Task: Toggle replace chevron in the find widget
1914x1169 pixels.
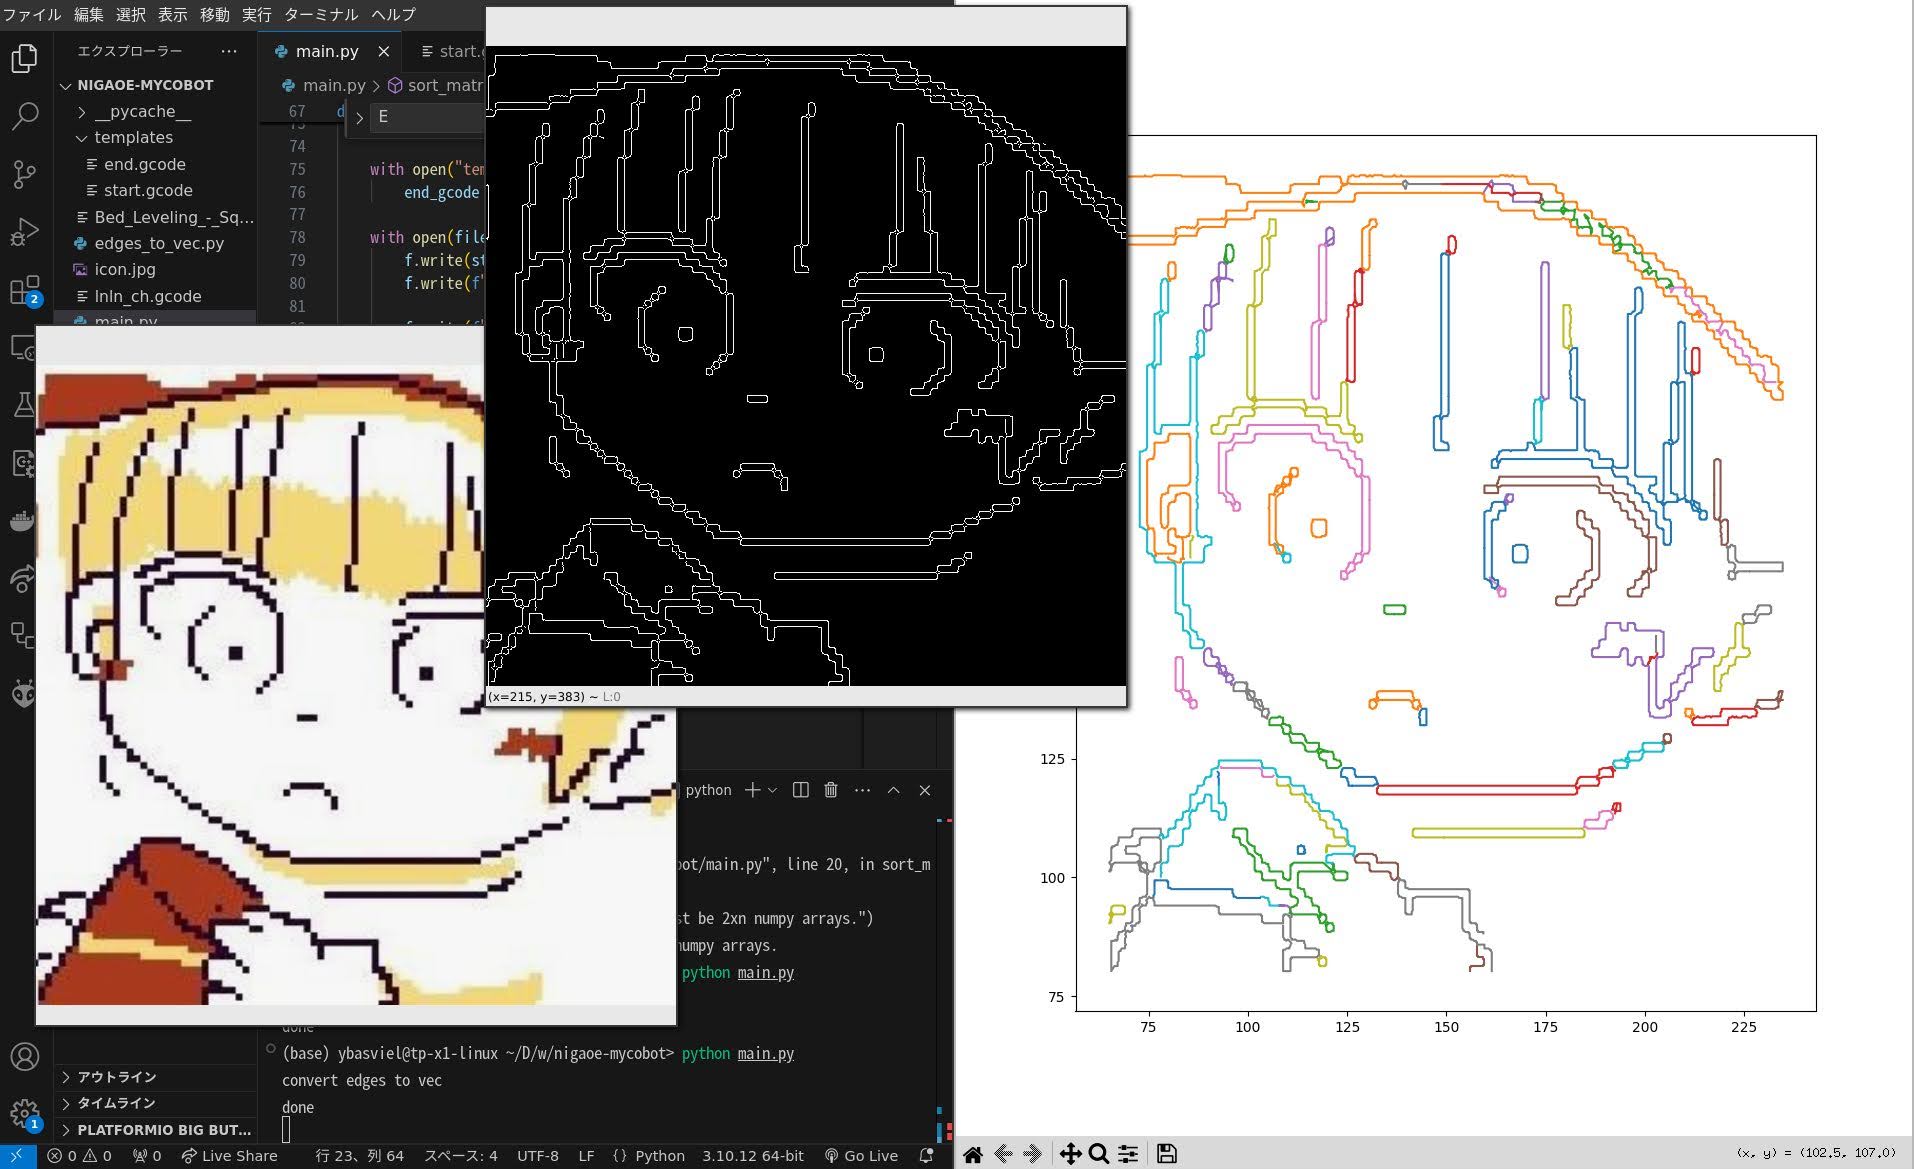Action: click(359, 117)
